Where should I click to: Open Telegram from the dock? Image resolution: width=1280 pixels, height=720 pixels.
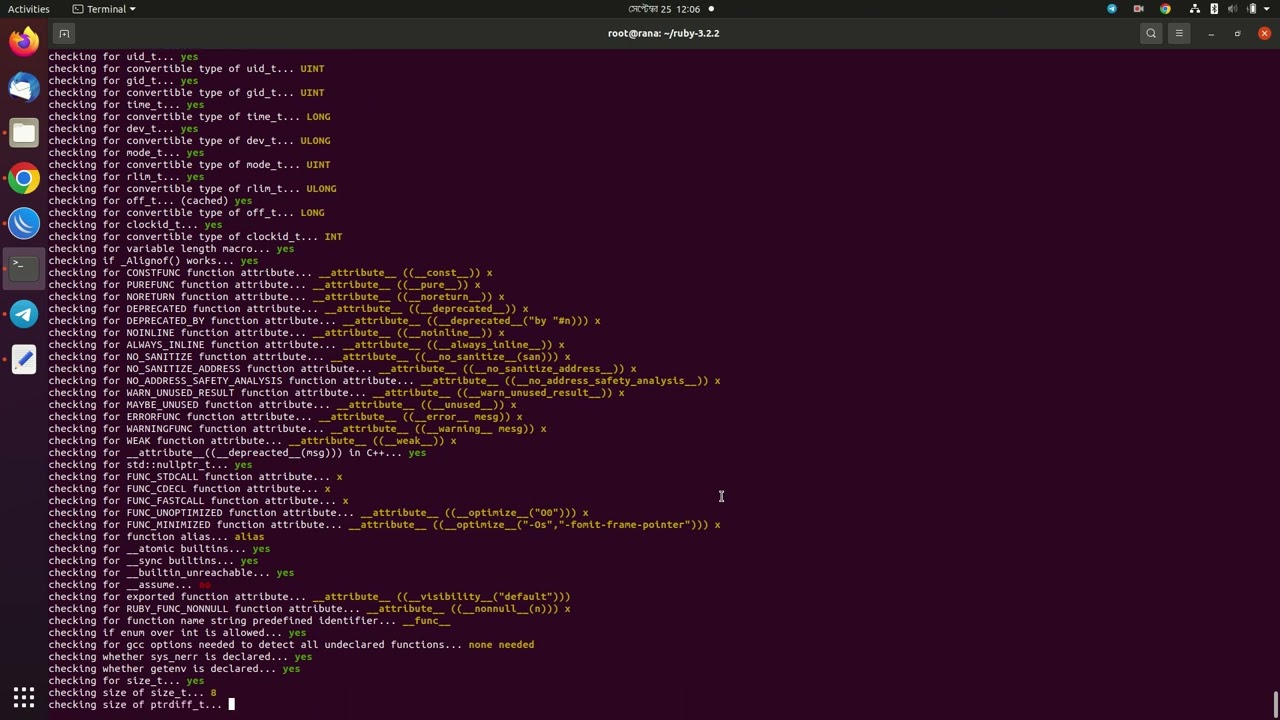click(x=24, y=314)
